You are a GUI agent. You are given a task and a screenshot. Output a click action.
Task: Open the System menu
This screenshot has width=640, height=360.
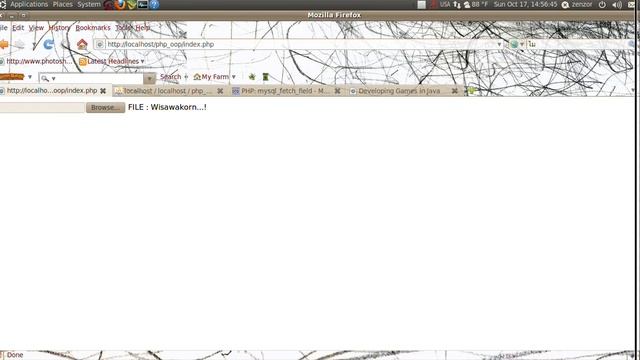(x=89, y=4)
